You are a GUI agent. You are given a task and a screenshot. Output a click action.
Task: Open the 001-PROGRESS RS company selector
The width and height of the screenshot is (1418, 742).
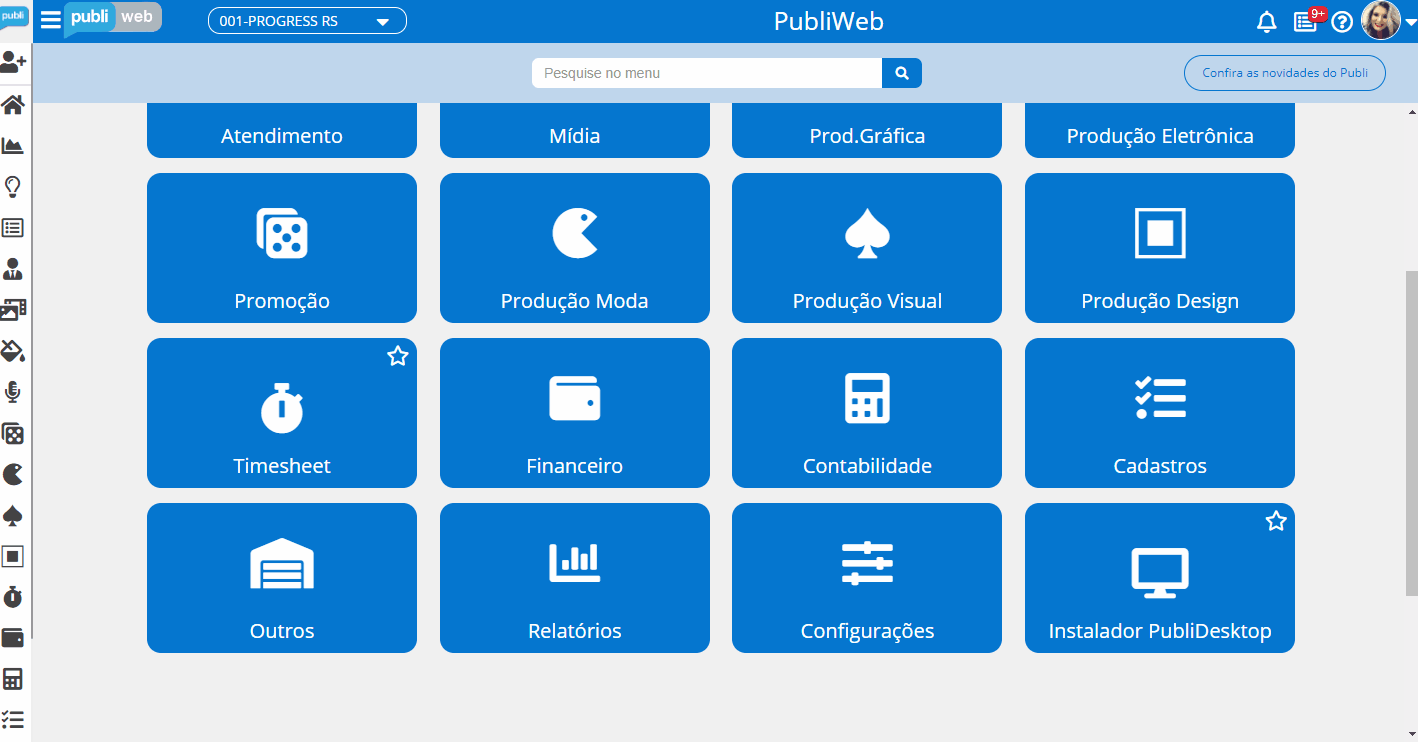pyautogui.click(x=307, y=21)
